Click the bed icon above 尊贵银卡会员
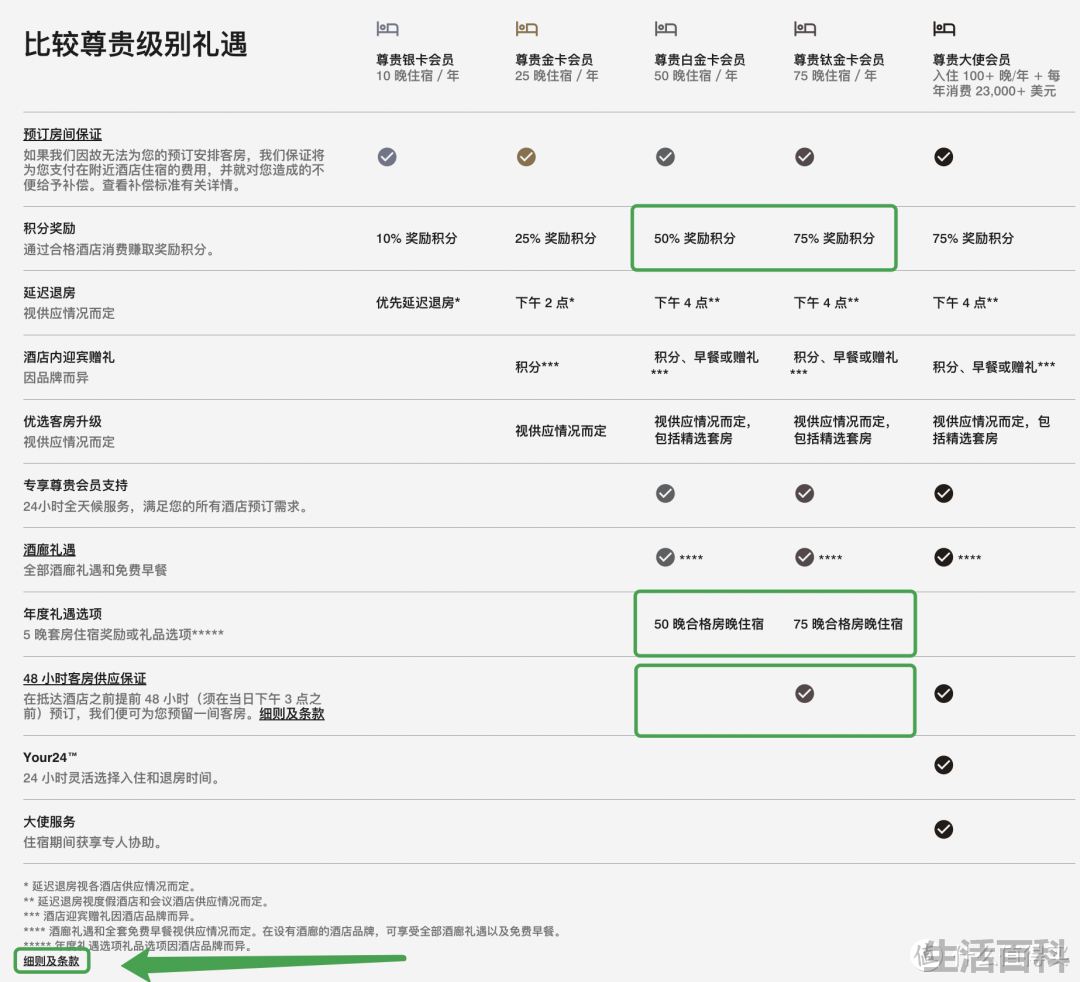 [387, 28]
